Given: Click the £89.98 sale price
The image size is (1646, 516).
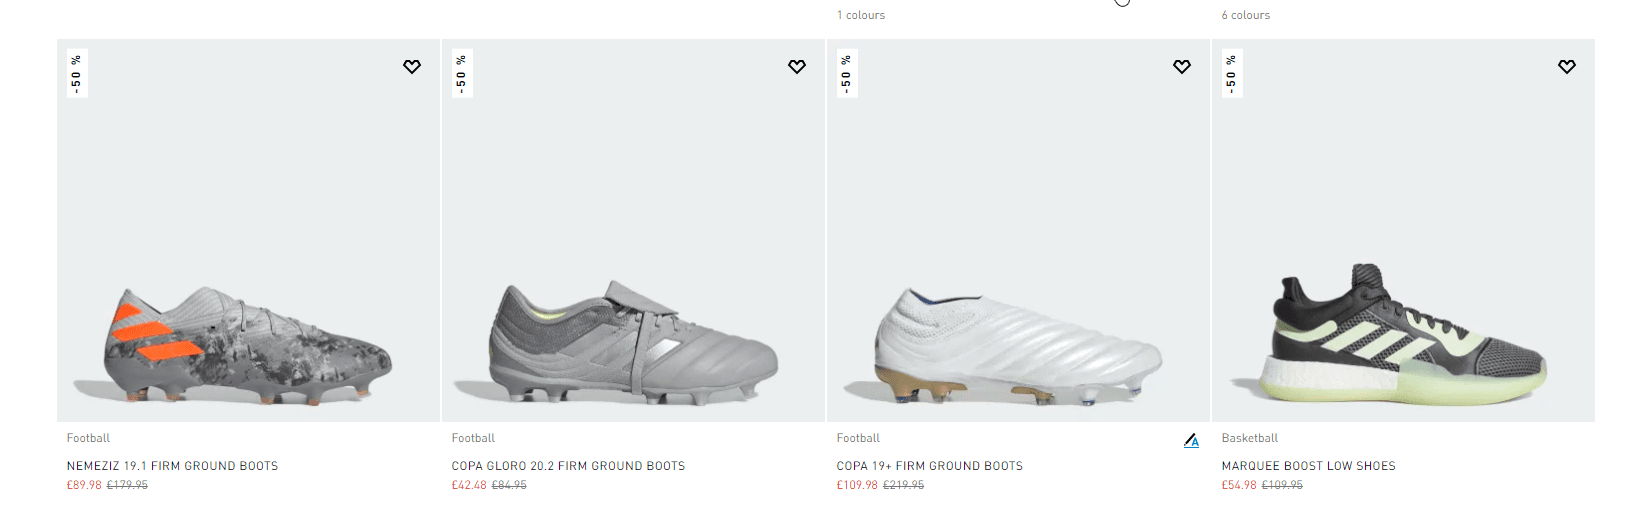Looking at the screenshot, I should pyautogui.click(x=84, y=485).
